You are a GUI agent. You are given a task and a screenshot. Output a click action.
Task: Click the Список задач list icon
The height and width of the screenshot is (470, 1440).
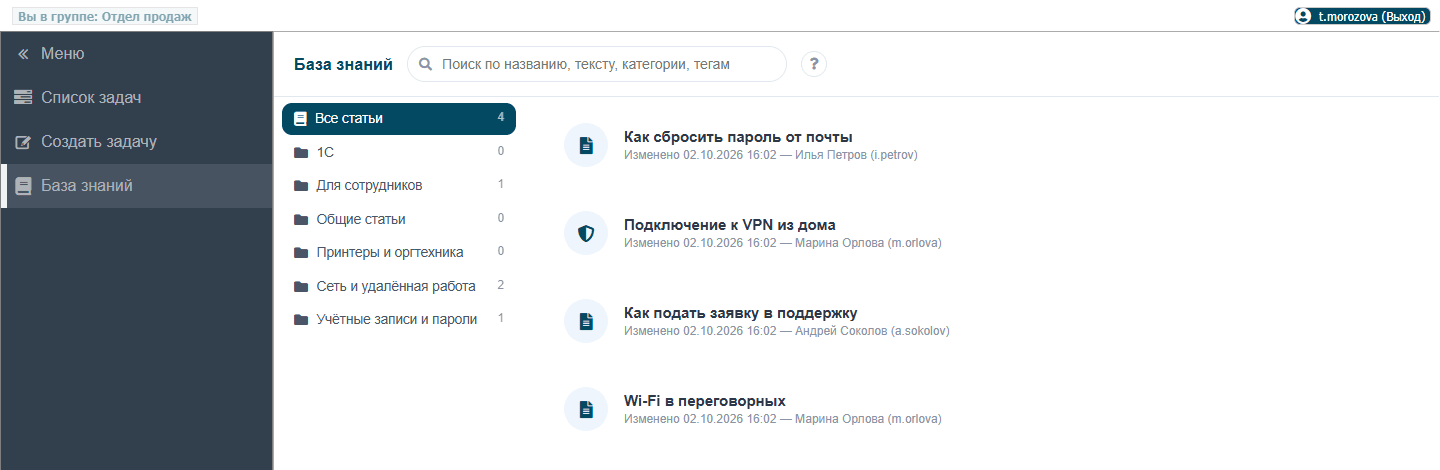pos(23,98)
